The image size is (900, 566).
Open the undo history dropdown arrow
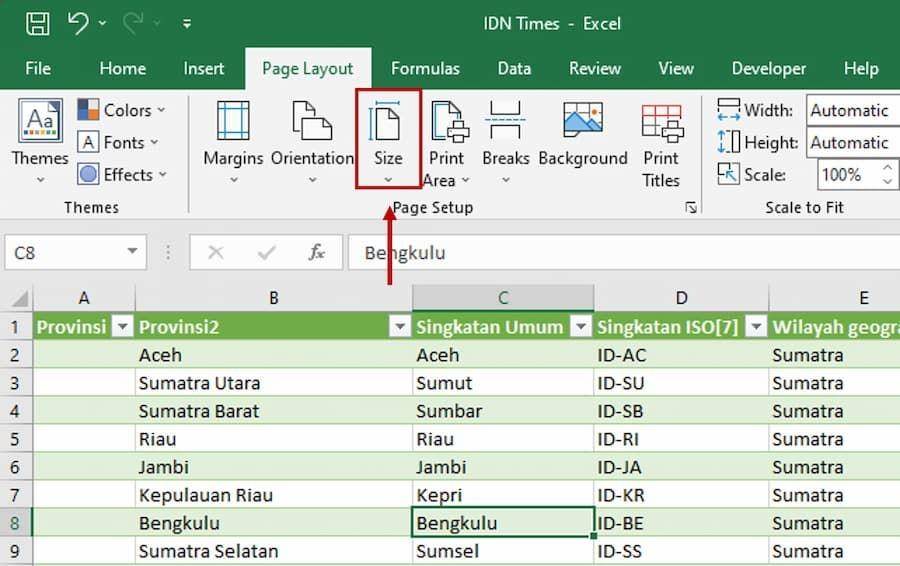[x=103, y=24]
